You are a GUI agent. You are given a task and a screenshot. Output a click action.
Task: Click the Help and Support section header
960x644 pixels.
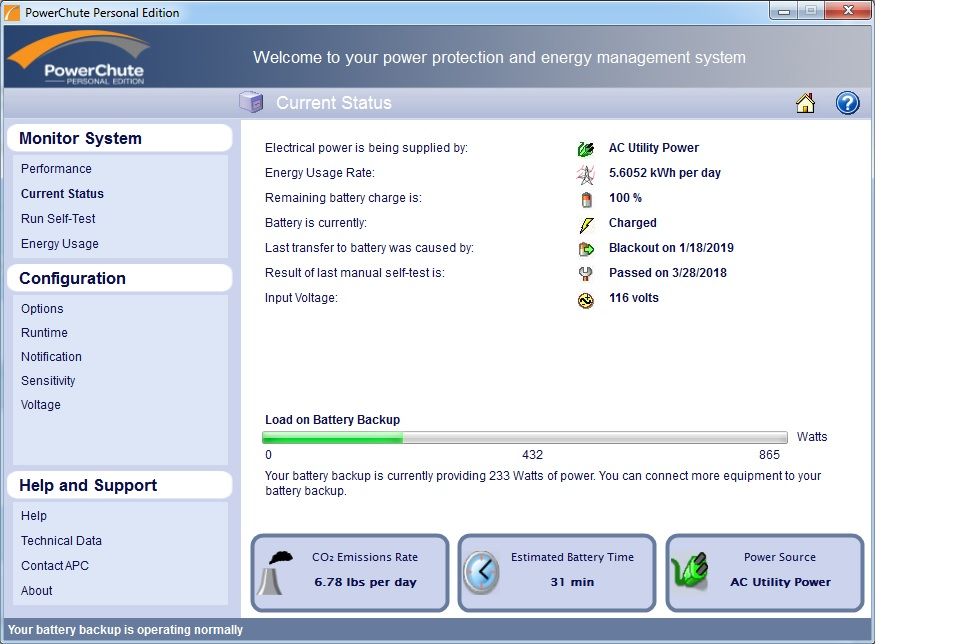tap(119, 485)
